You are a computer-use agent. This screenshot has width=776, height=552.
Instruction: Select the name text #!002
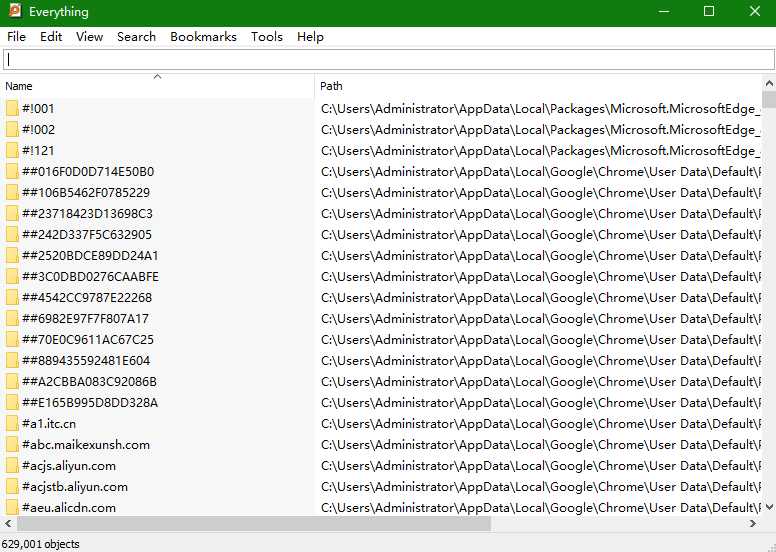[38, 130]
